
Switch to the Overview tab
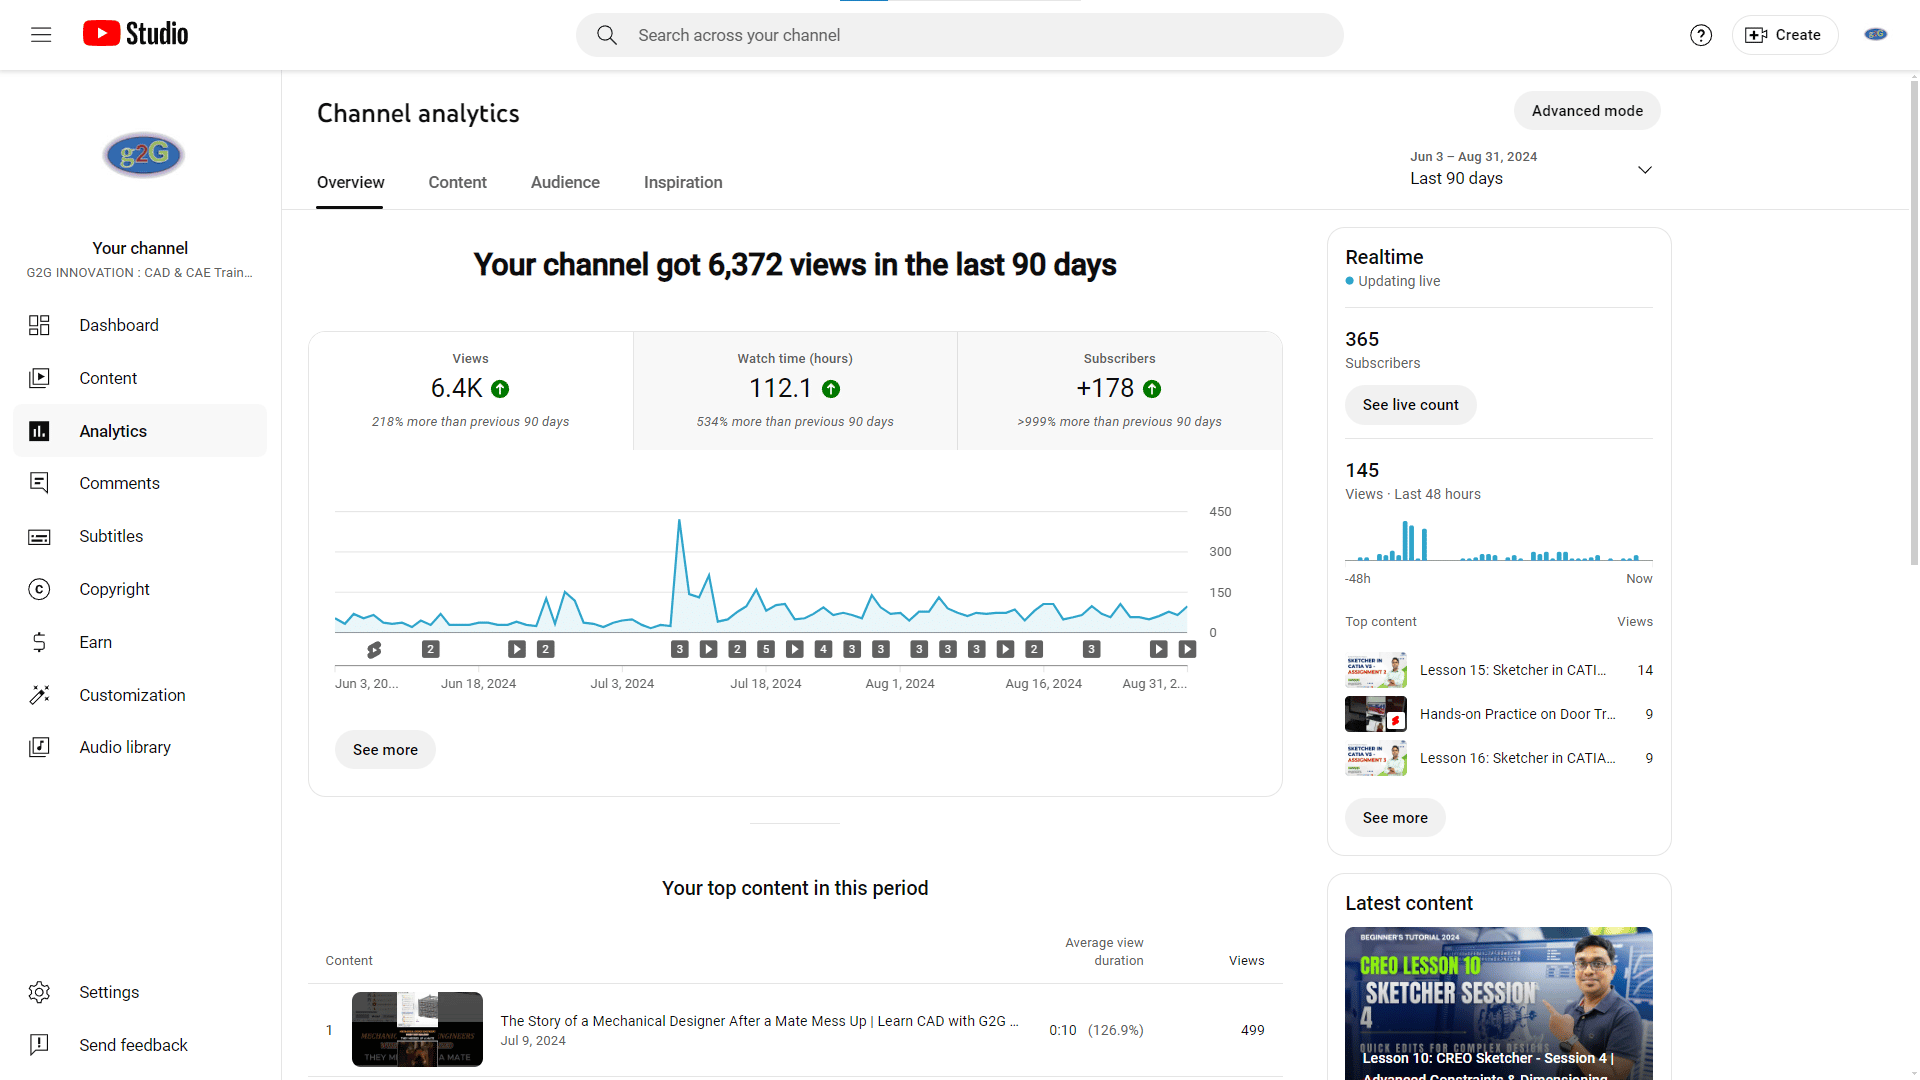[350, 182]
